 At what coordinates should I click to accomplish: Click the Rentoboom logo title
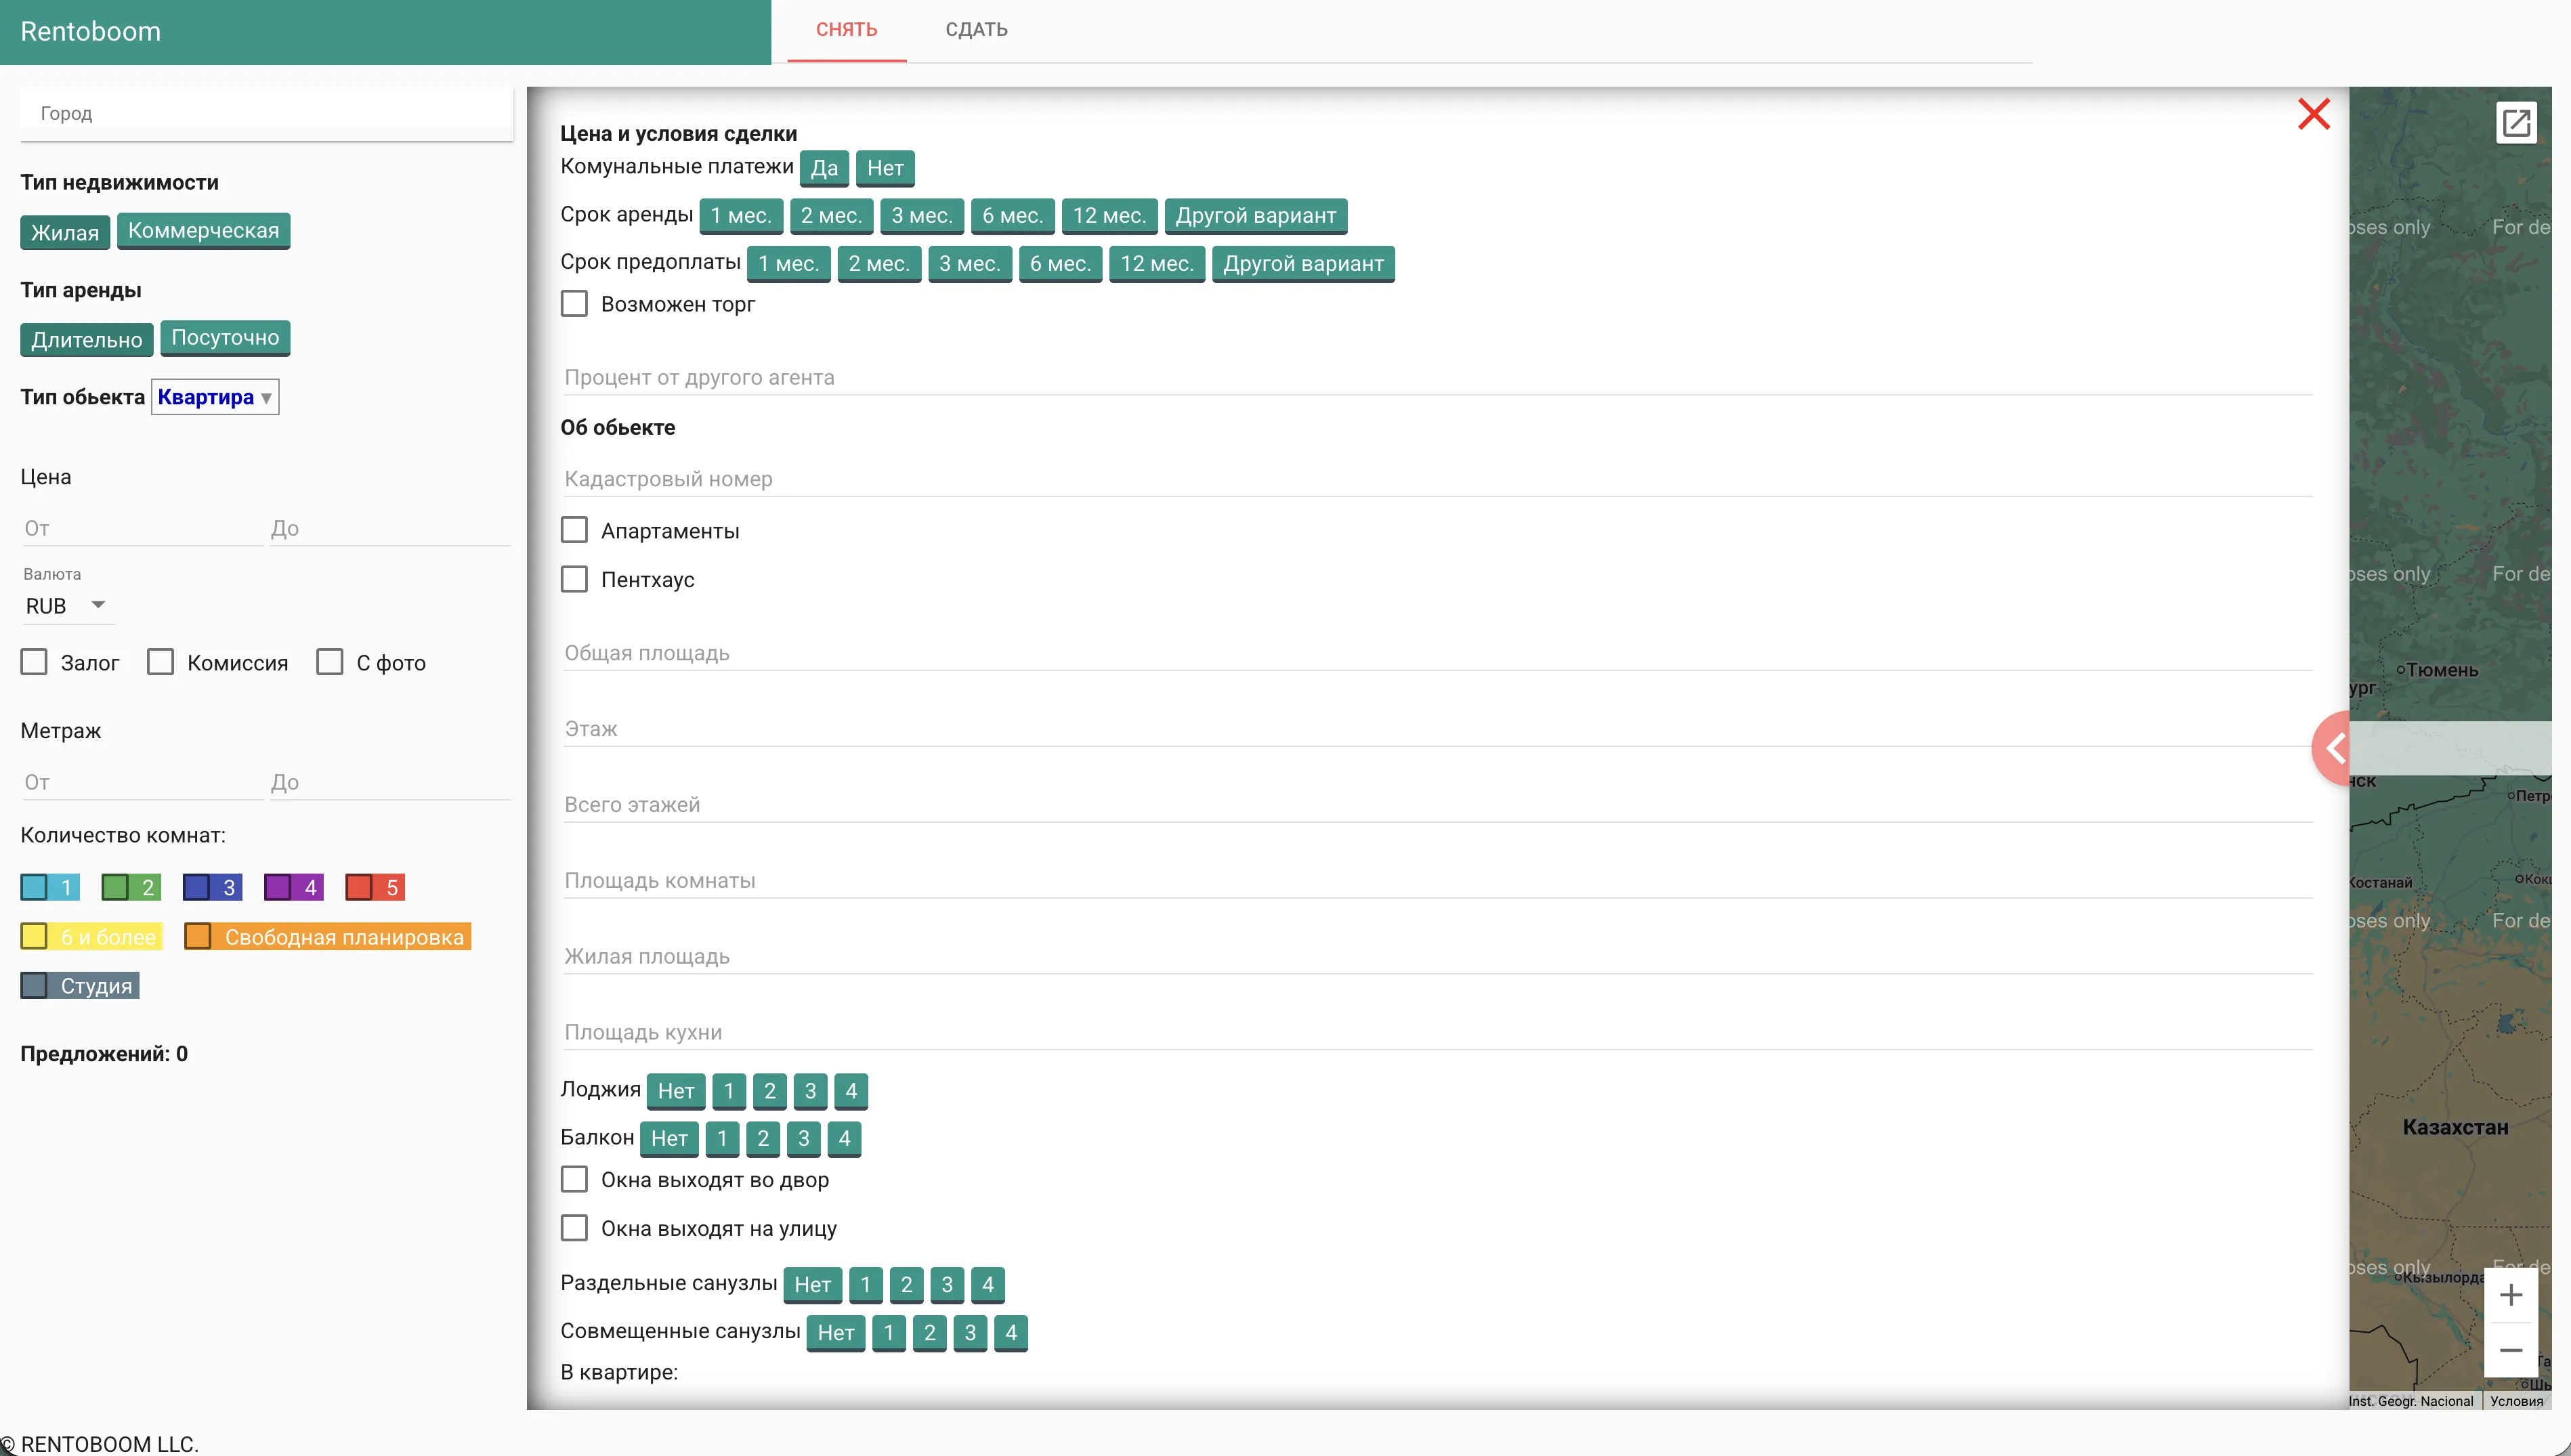coord(90,31)
